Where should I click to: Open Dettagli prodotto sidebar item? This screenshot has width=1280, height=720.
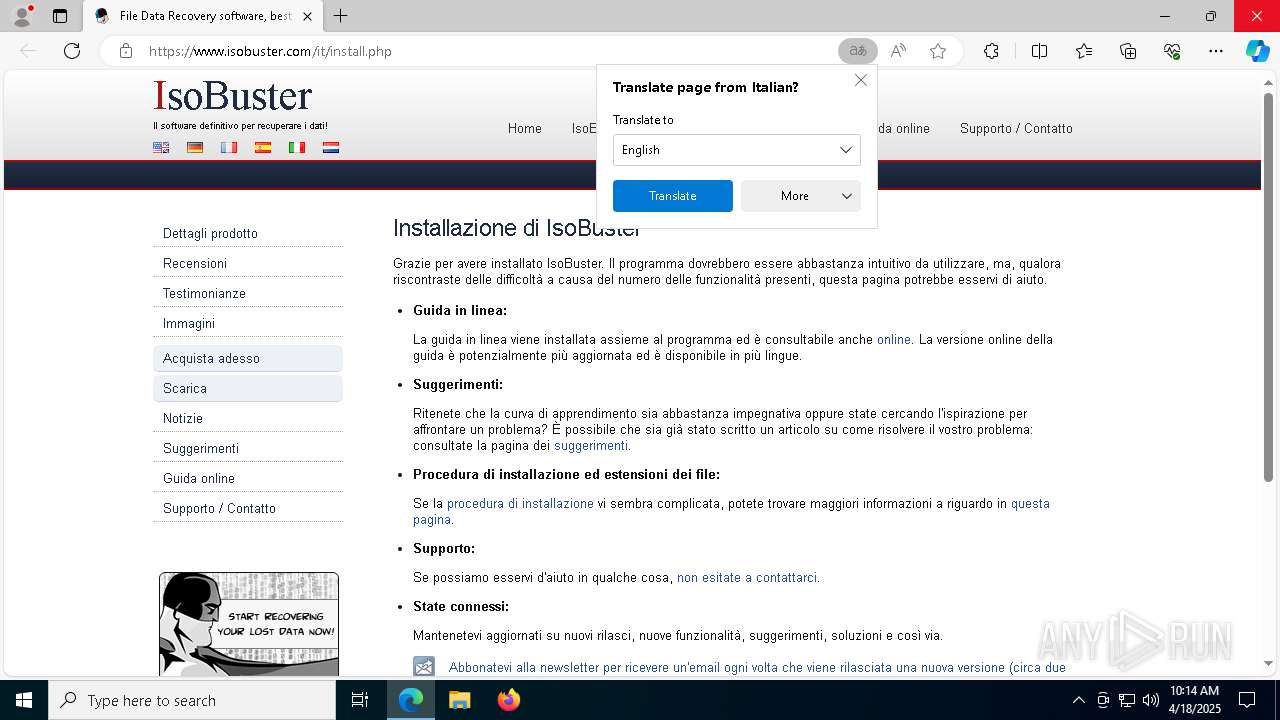(248, 233)
